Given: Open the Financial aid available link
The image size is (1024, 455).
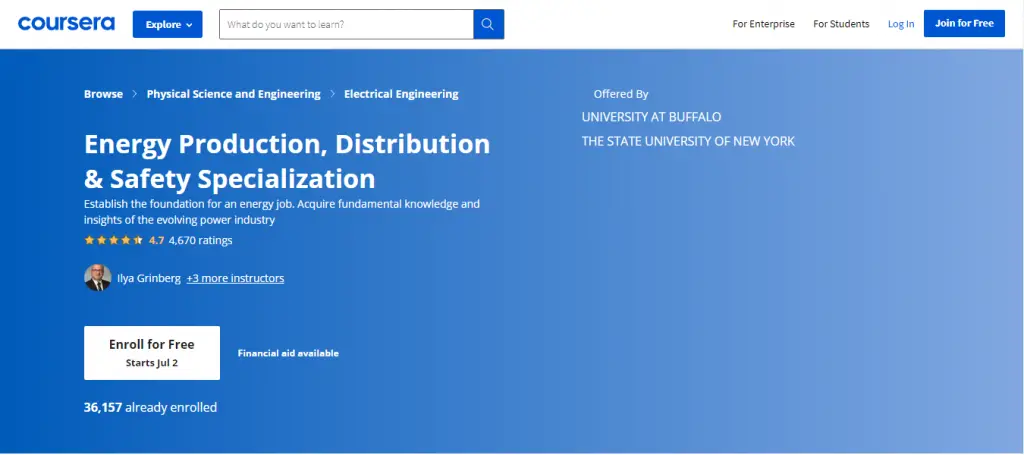Looking at the screenshot, I should (288, 353).
